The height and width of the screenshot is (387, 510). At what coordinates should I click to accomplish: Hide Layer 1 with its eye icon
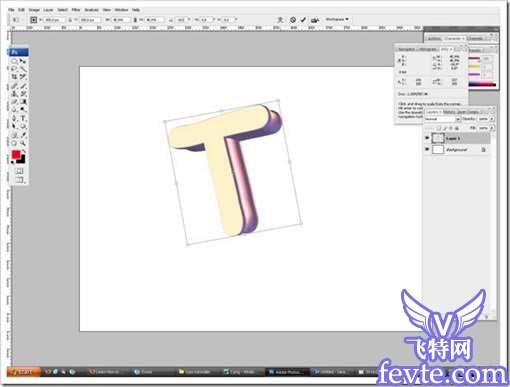[427, 138]
